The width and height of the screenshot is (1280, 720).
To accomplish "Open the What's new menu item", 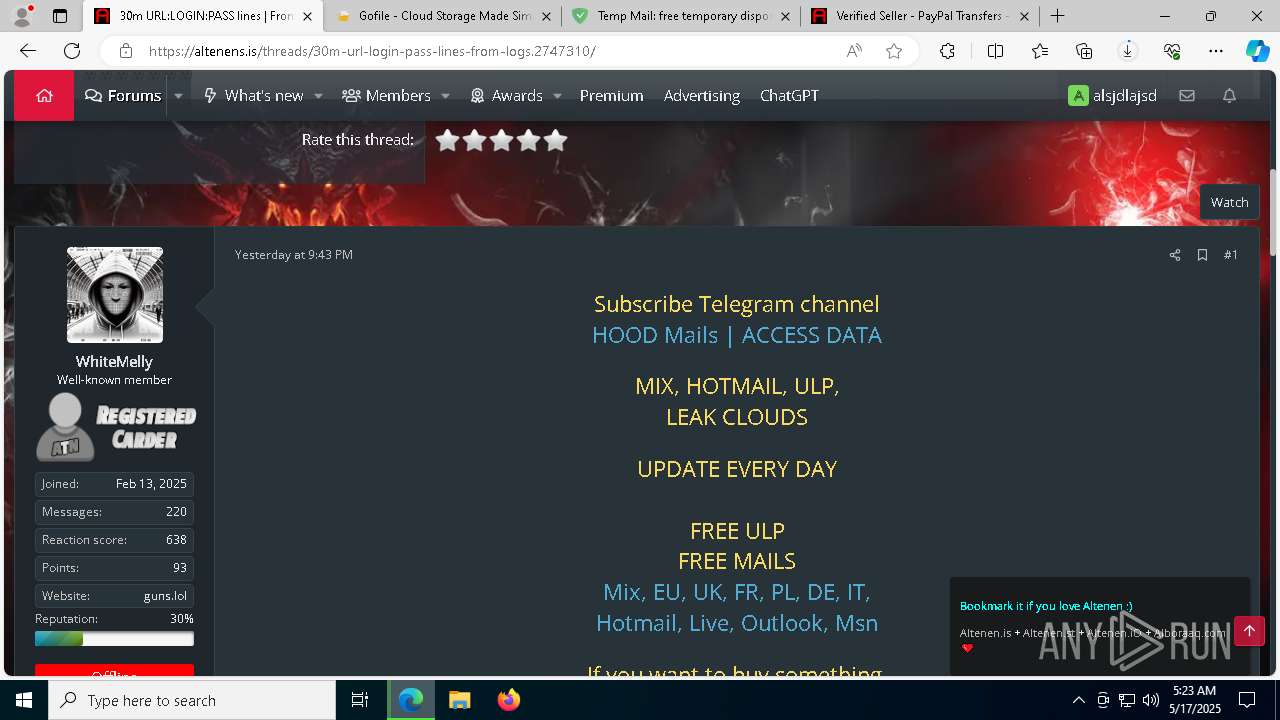I will [x=253, y=95].
